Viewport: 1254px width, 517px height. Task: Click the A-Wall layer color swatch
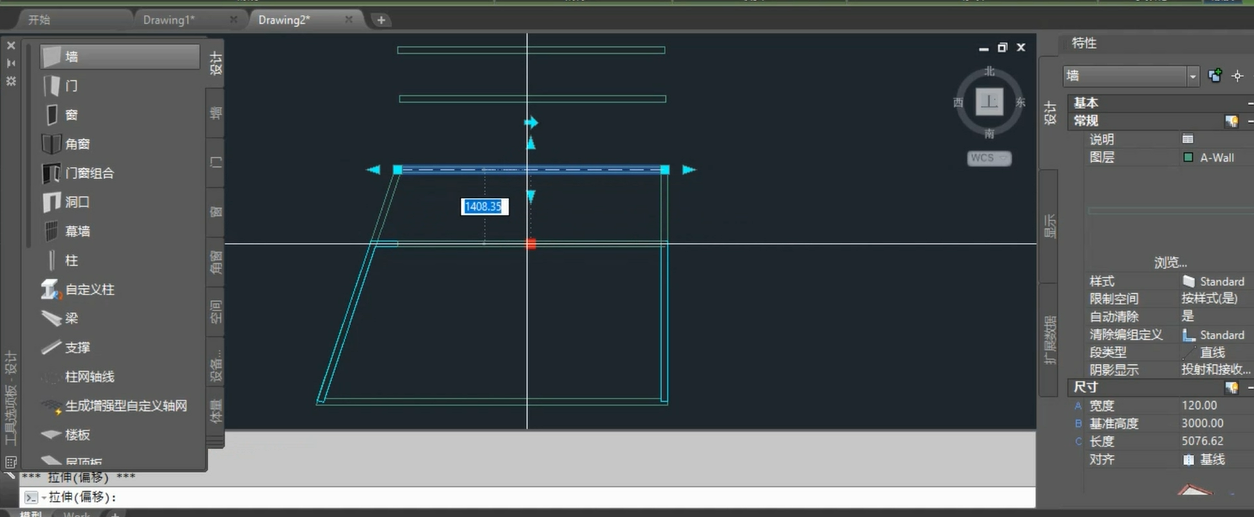tap(1188, 157)
